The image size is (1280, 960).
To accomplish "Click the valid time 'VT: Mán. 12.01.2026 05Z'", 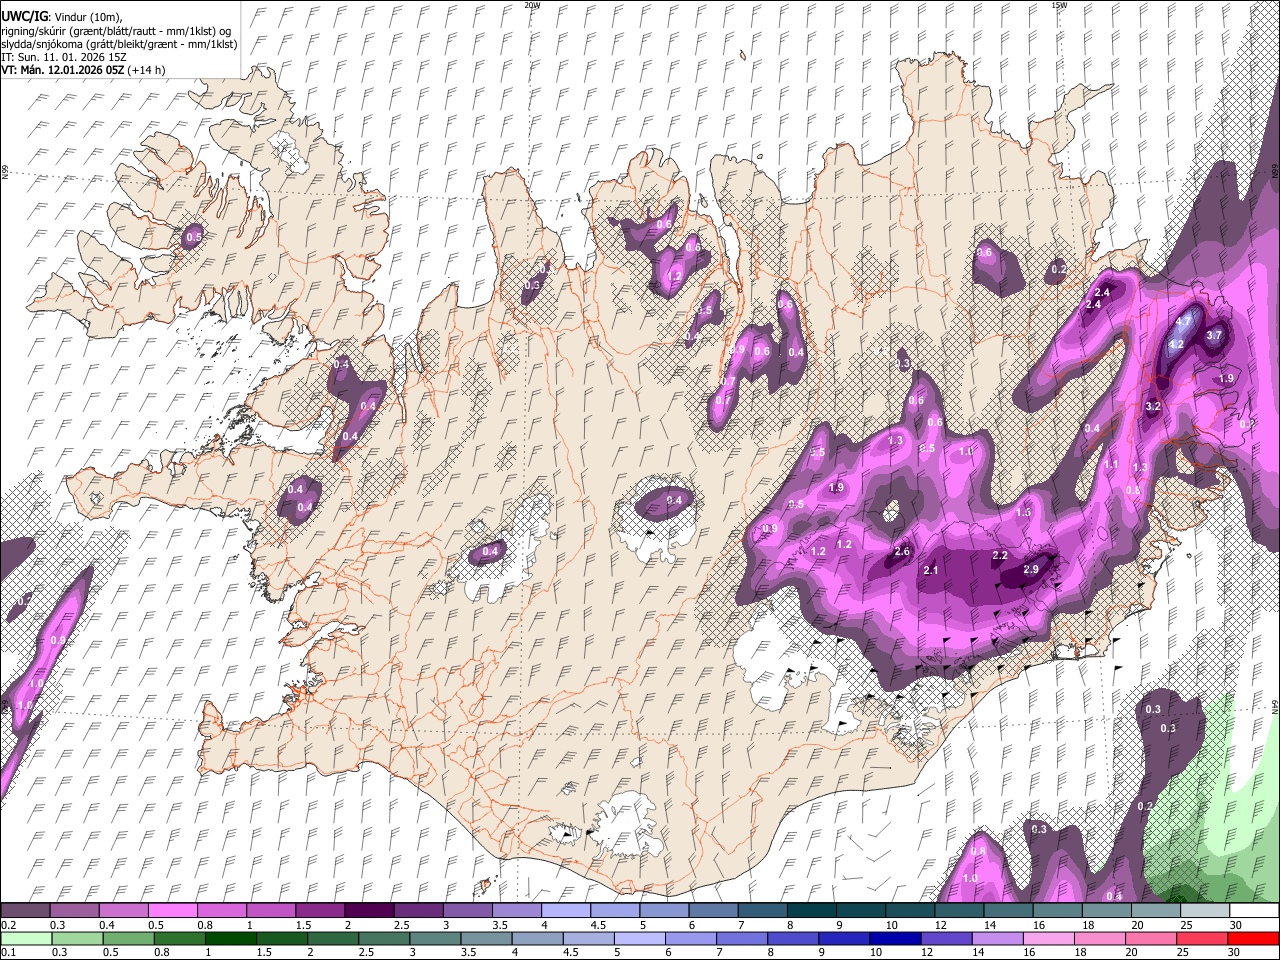I will (x=62, y=71).
